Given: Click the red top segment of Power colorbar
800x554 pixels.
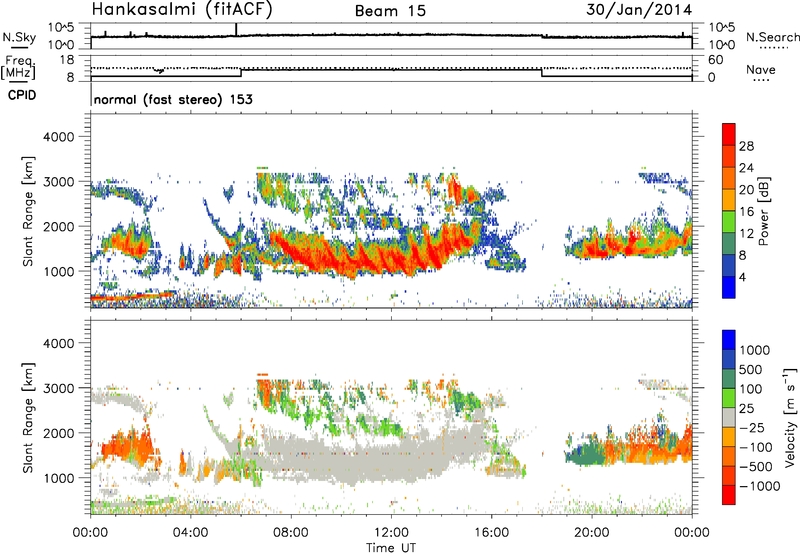Looking at the screenshot, I should click(729, 134).
